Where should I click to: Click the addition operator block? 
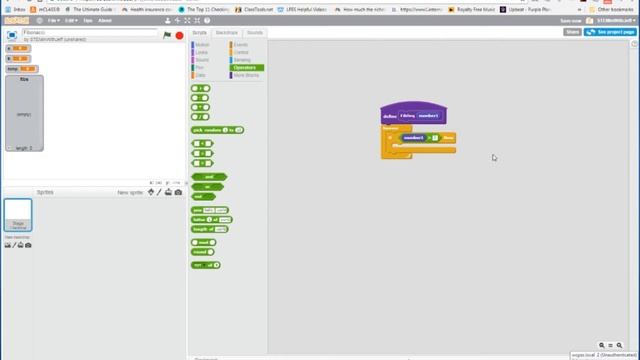coord(200,89)
